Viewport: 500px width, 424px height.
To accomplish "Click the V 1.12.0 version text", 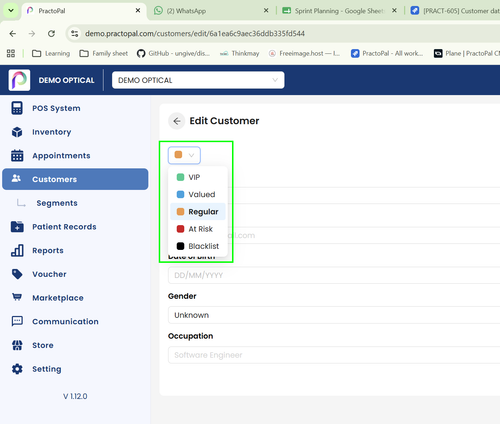I will tap(75, 396).
